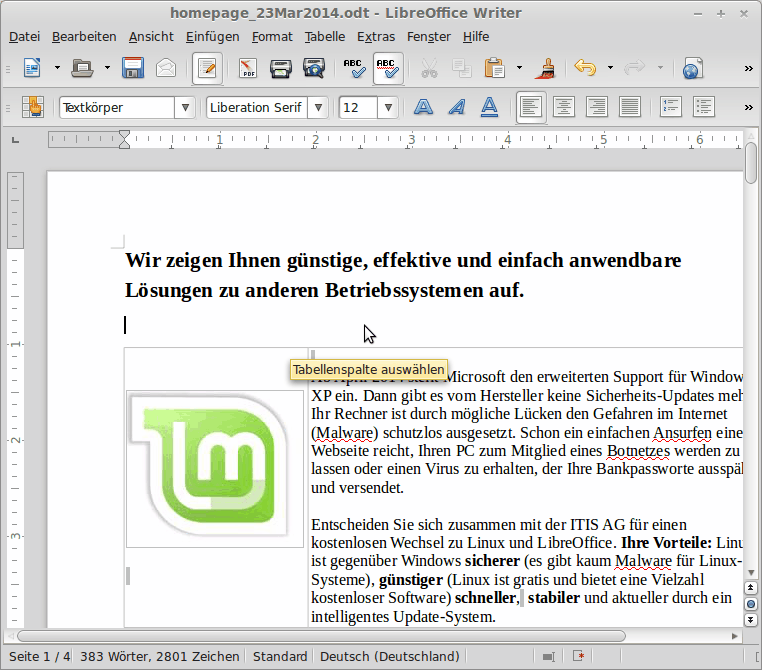Show more formatting toolbar buttons chevron

[x=748, y=107]
